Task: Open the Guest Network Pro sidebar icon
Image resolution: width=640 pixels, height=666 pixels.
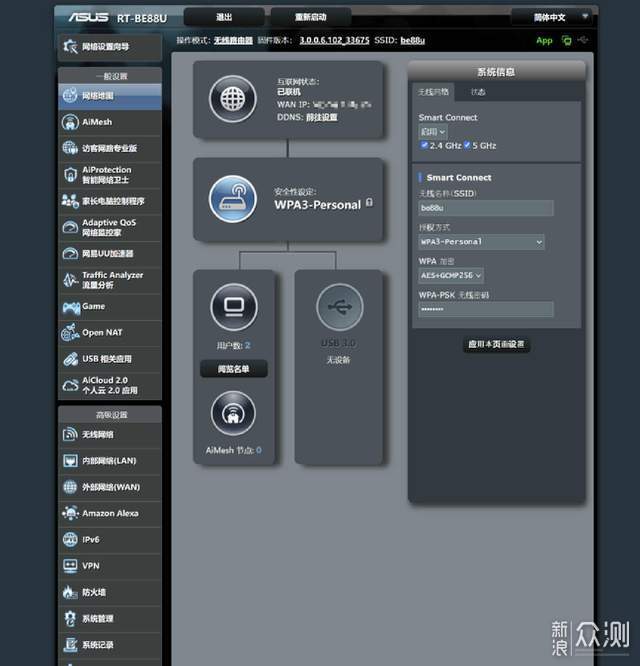Action: coord(70,148)
